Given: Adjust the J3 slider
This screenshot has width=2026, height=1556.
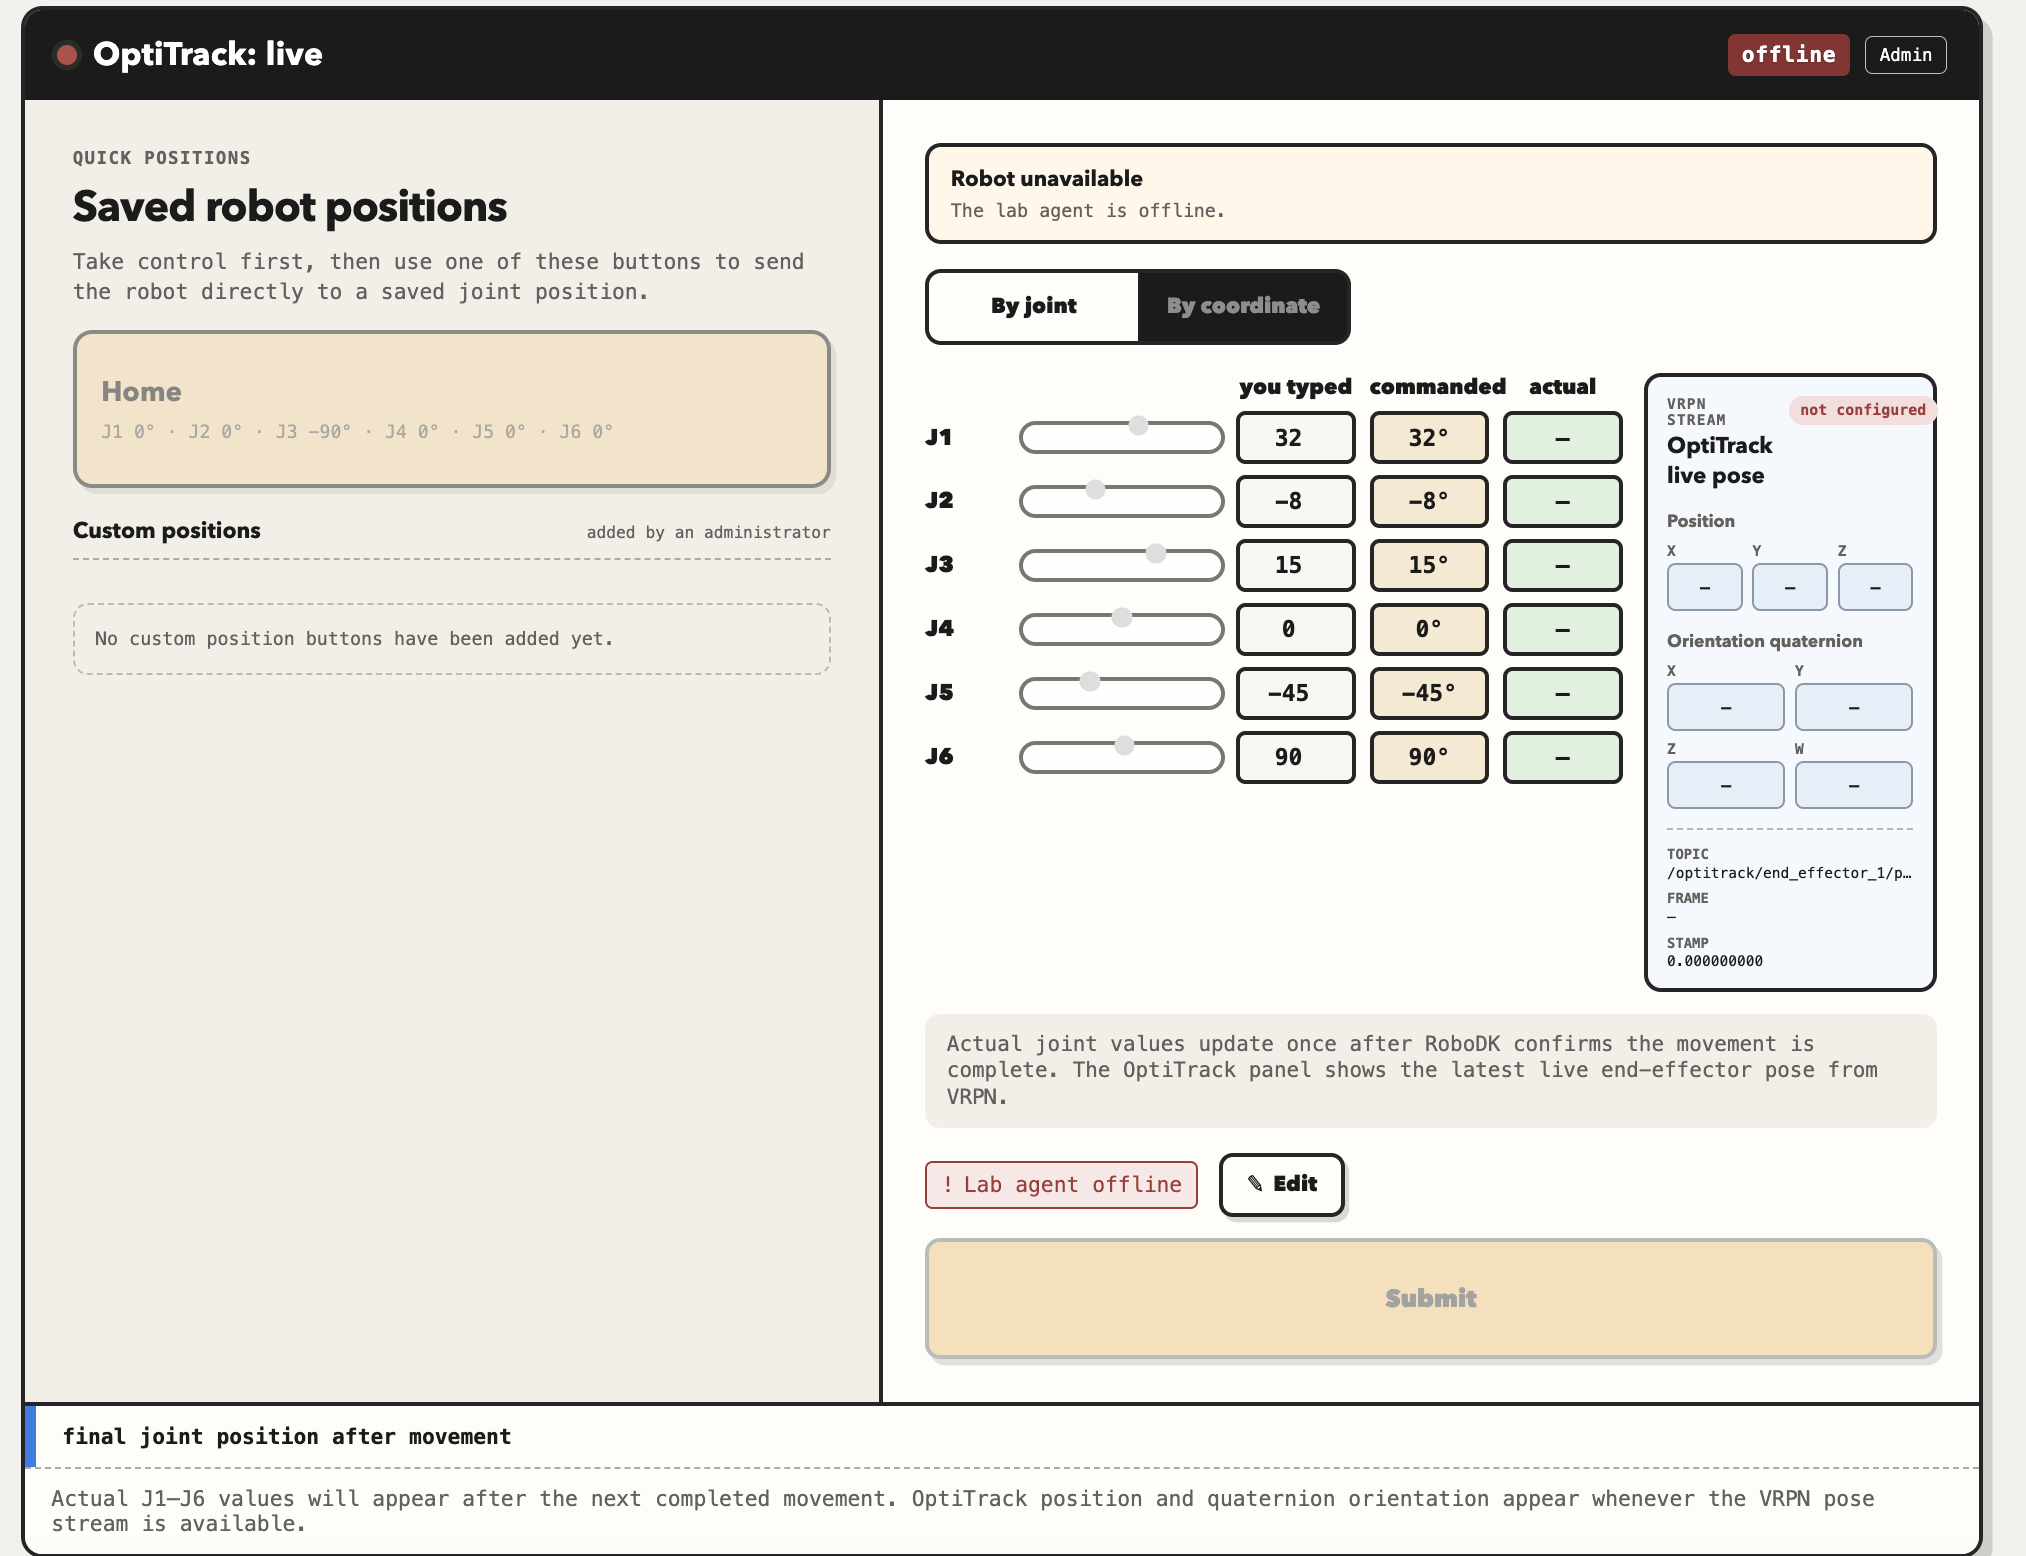Looking at the screenshot, I should tap(1121, 565).
